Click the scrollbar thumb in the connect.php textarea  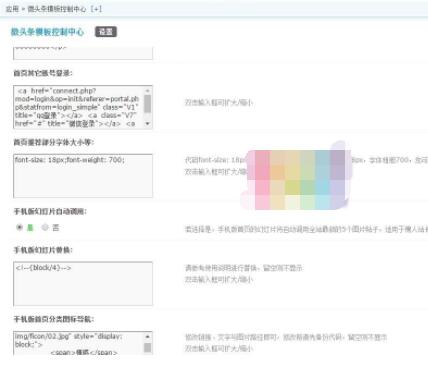(x=147, y=104)
